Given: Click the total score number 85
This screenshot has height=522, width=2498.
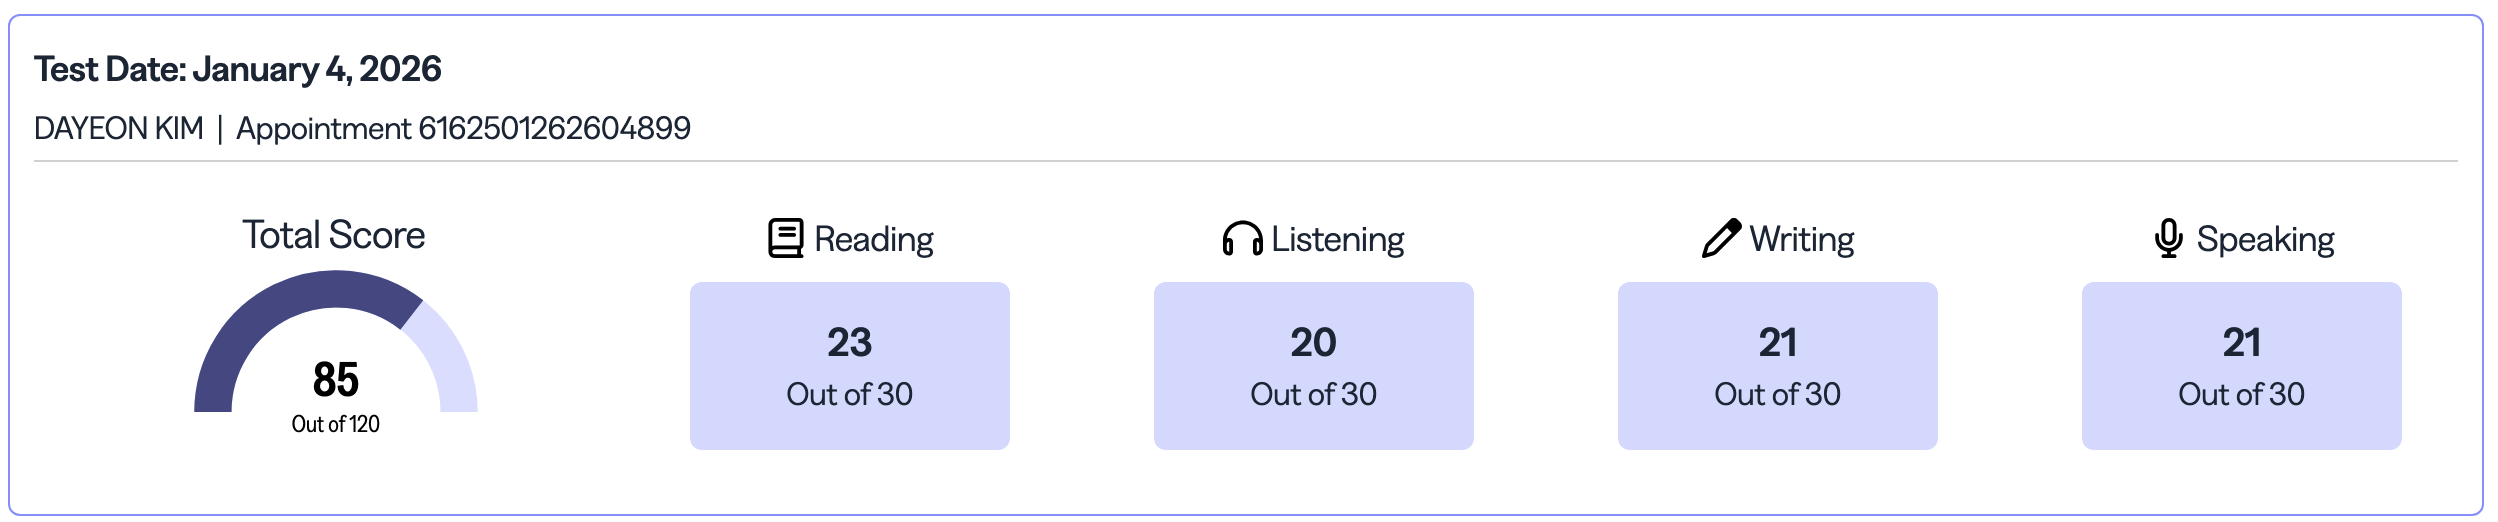Looking at the screenshot, I should 336,380.
